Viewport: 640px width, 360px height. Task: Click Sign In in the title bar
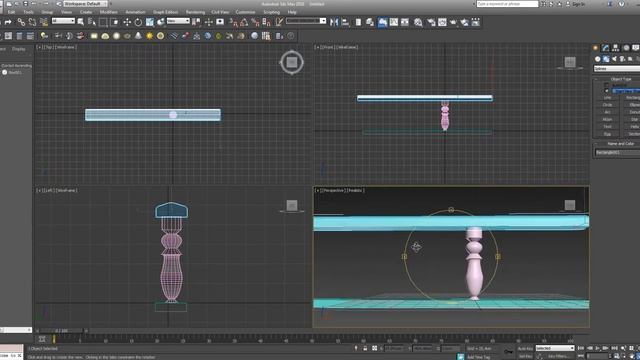(579, 4)
